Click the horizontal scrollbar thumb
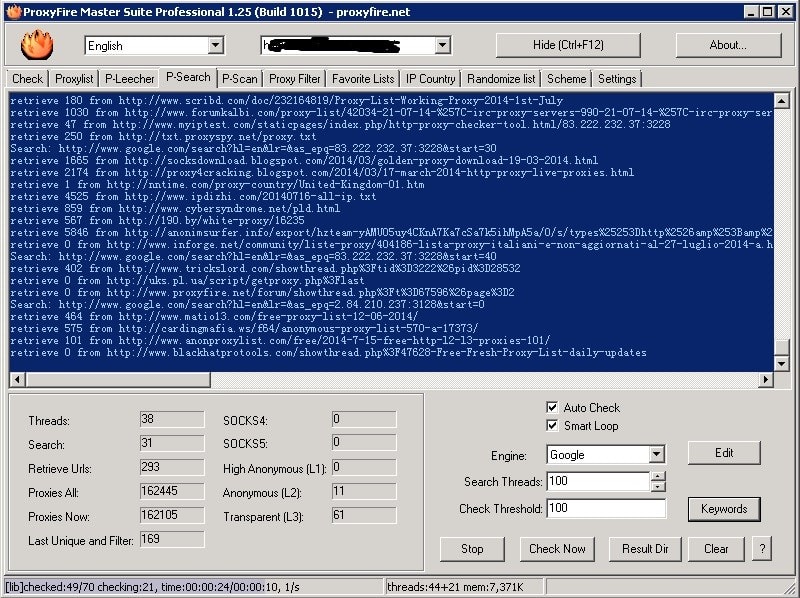 (x=118, y=379)
